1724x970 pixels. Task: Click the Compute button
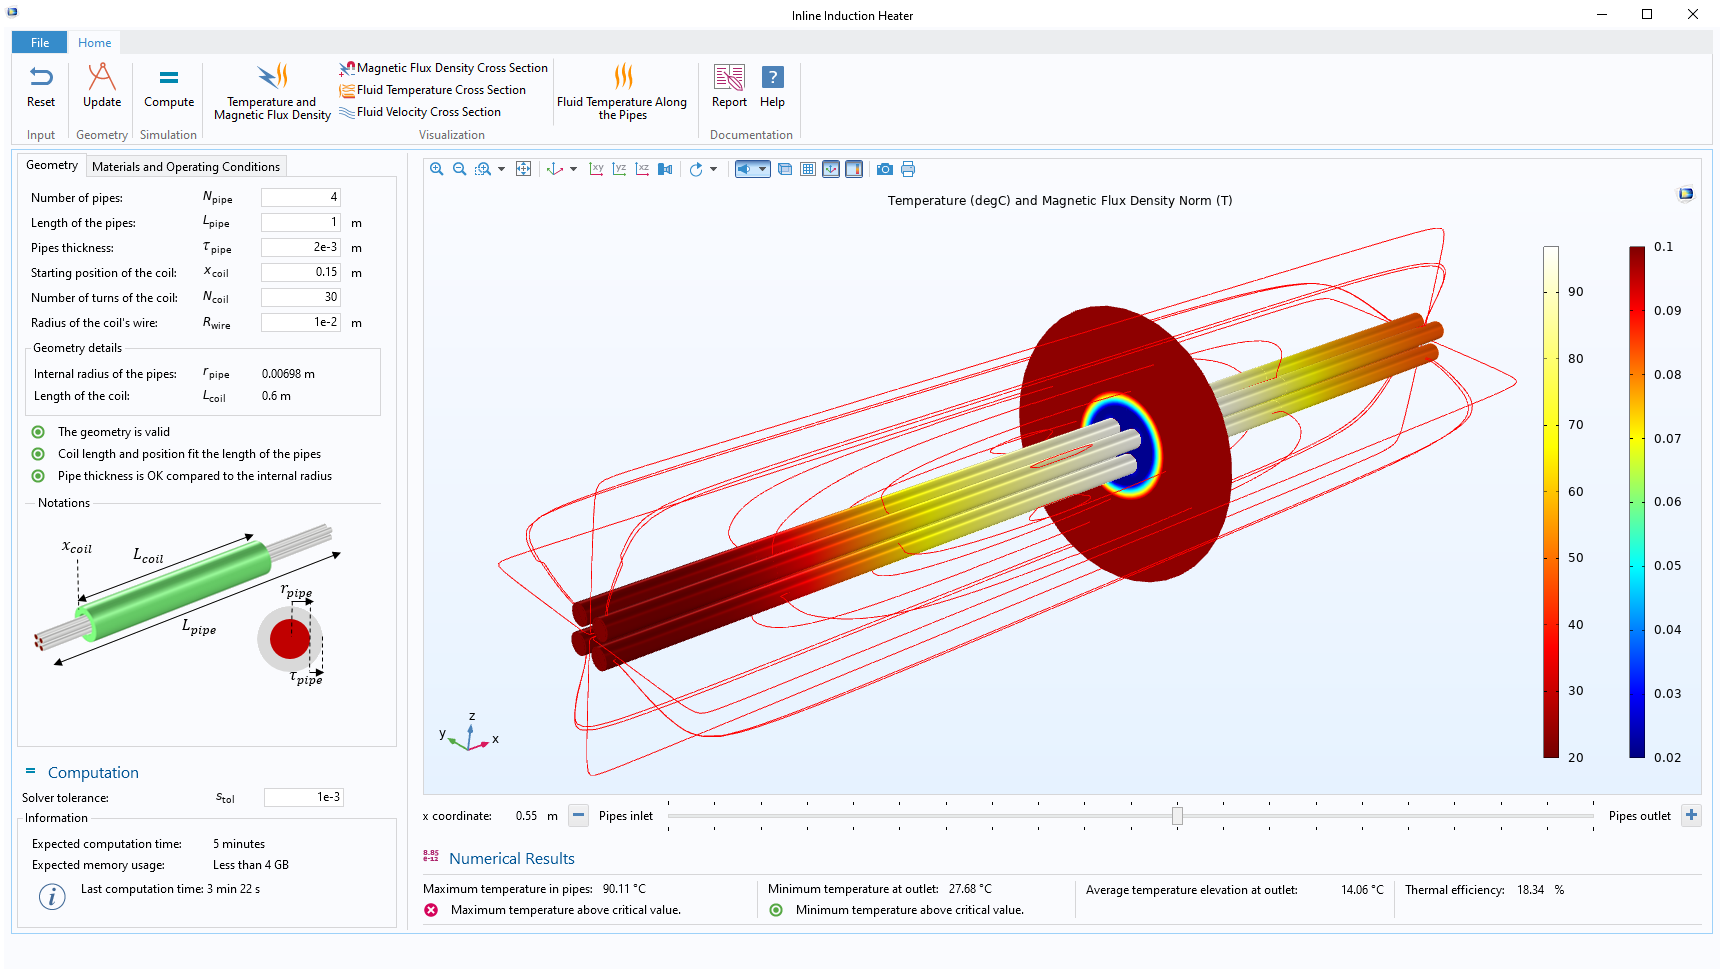[169, 86]
